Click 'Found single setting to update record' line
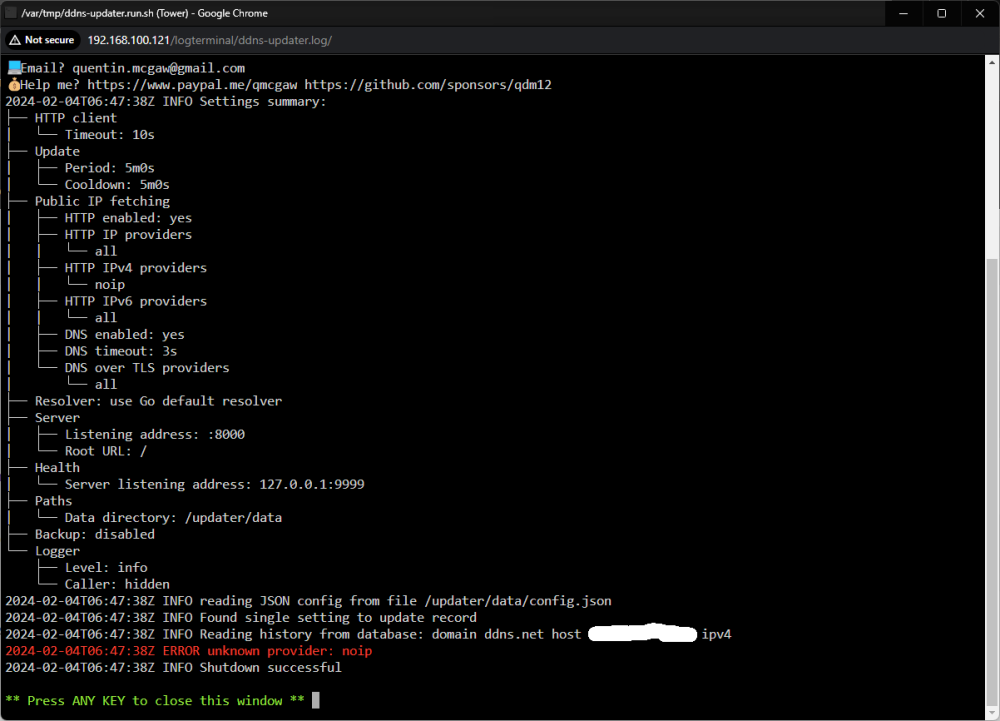 241,617
